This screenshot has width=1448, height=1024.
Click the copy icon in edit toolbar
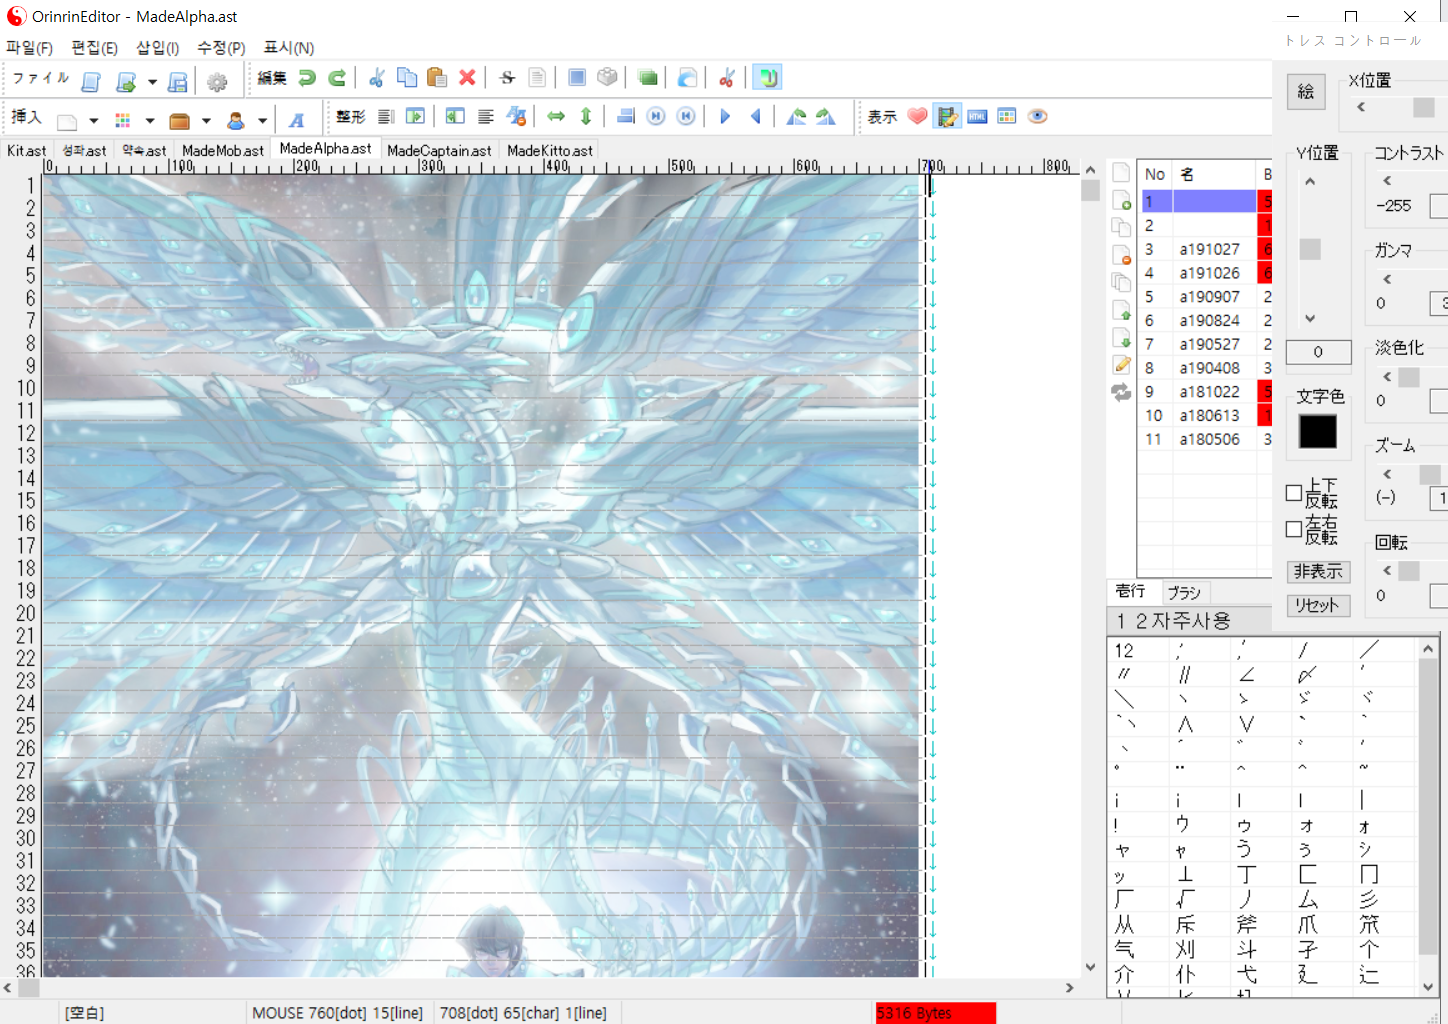[x=407, y=78]
